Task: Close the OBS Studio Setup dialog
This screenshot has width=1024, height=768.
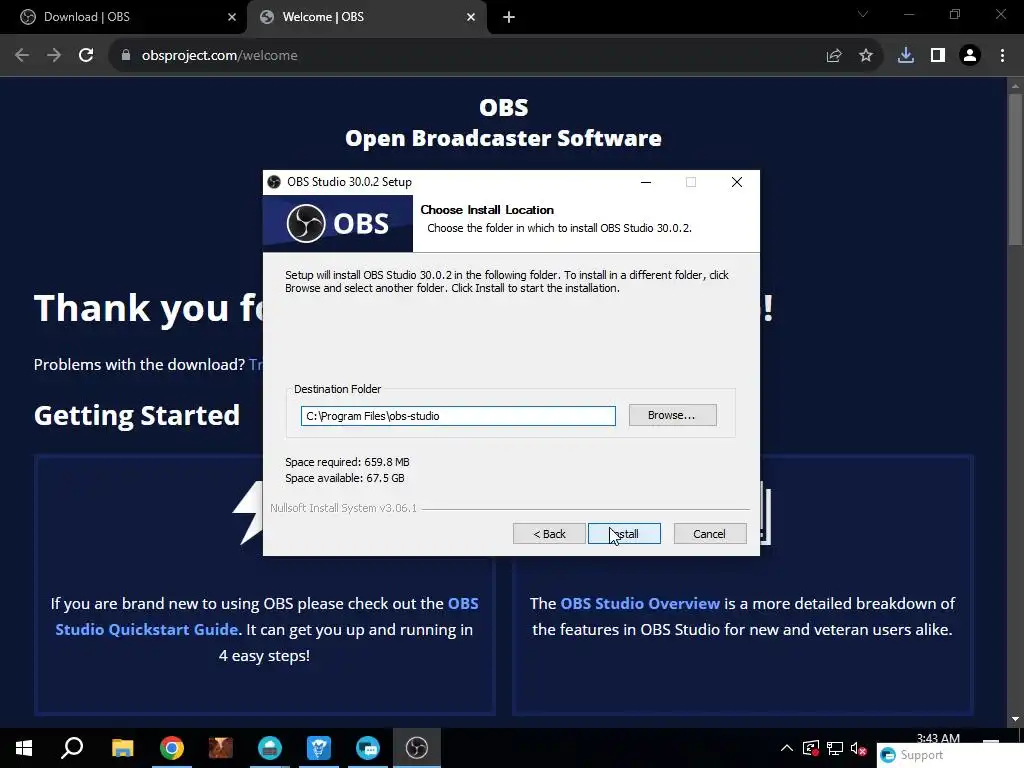Action: pos(737,182)
